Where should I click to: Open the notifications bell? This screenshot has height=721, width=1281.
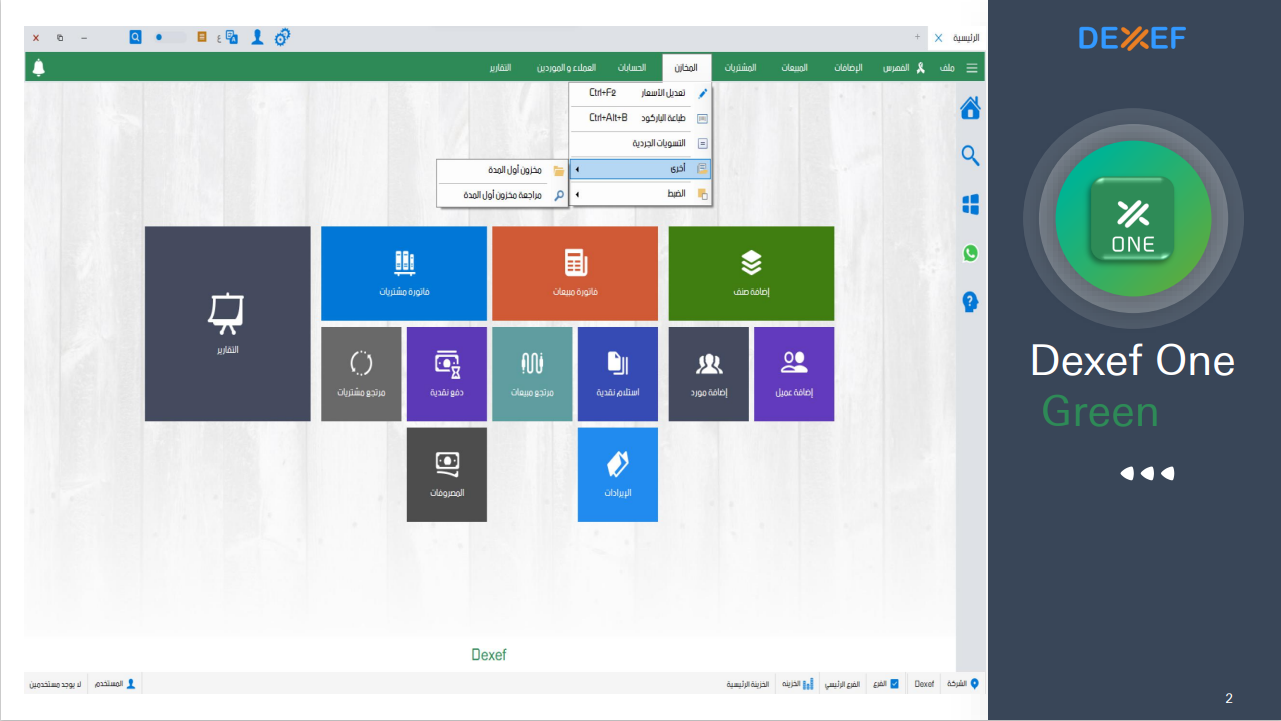pyautogui.click(x=39, y=68)
